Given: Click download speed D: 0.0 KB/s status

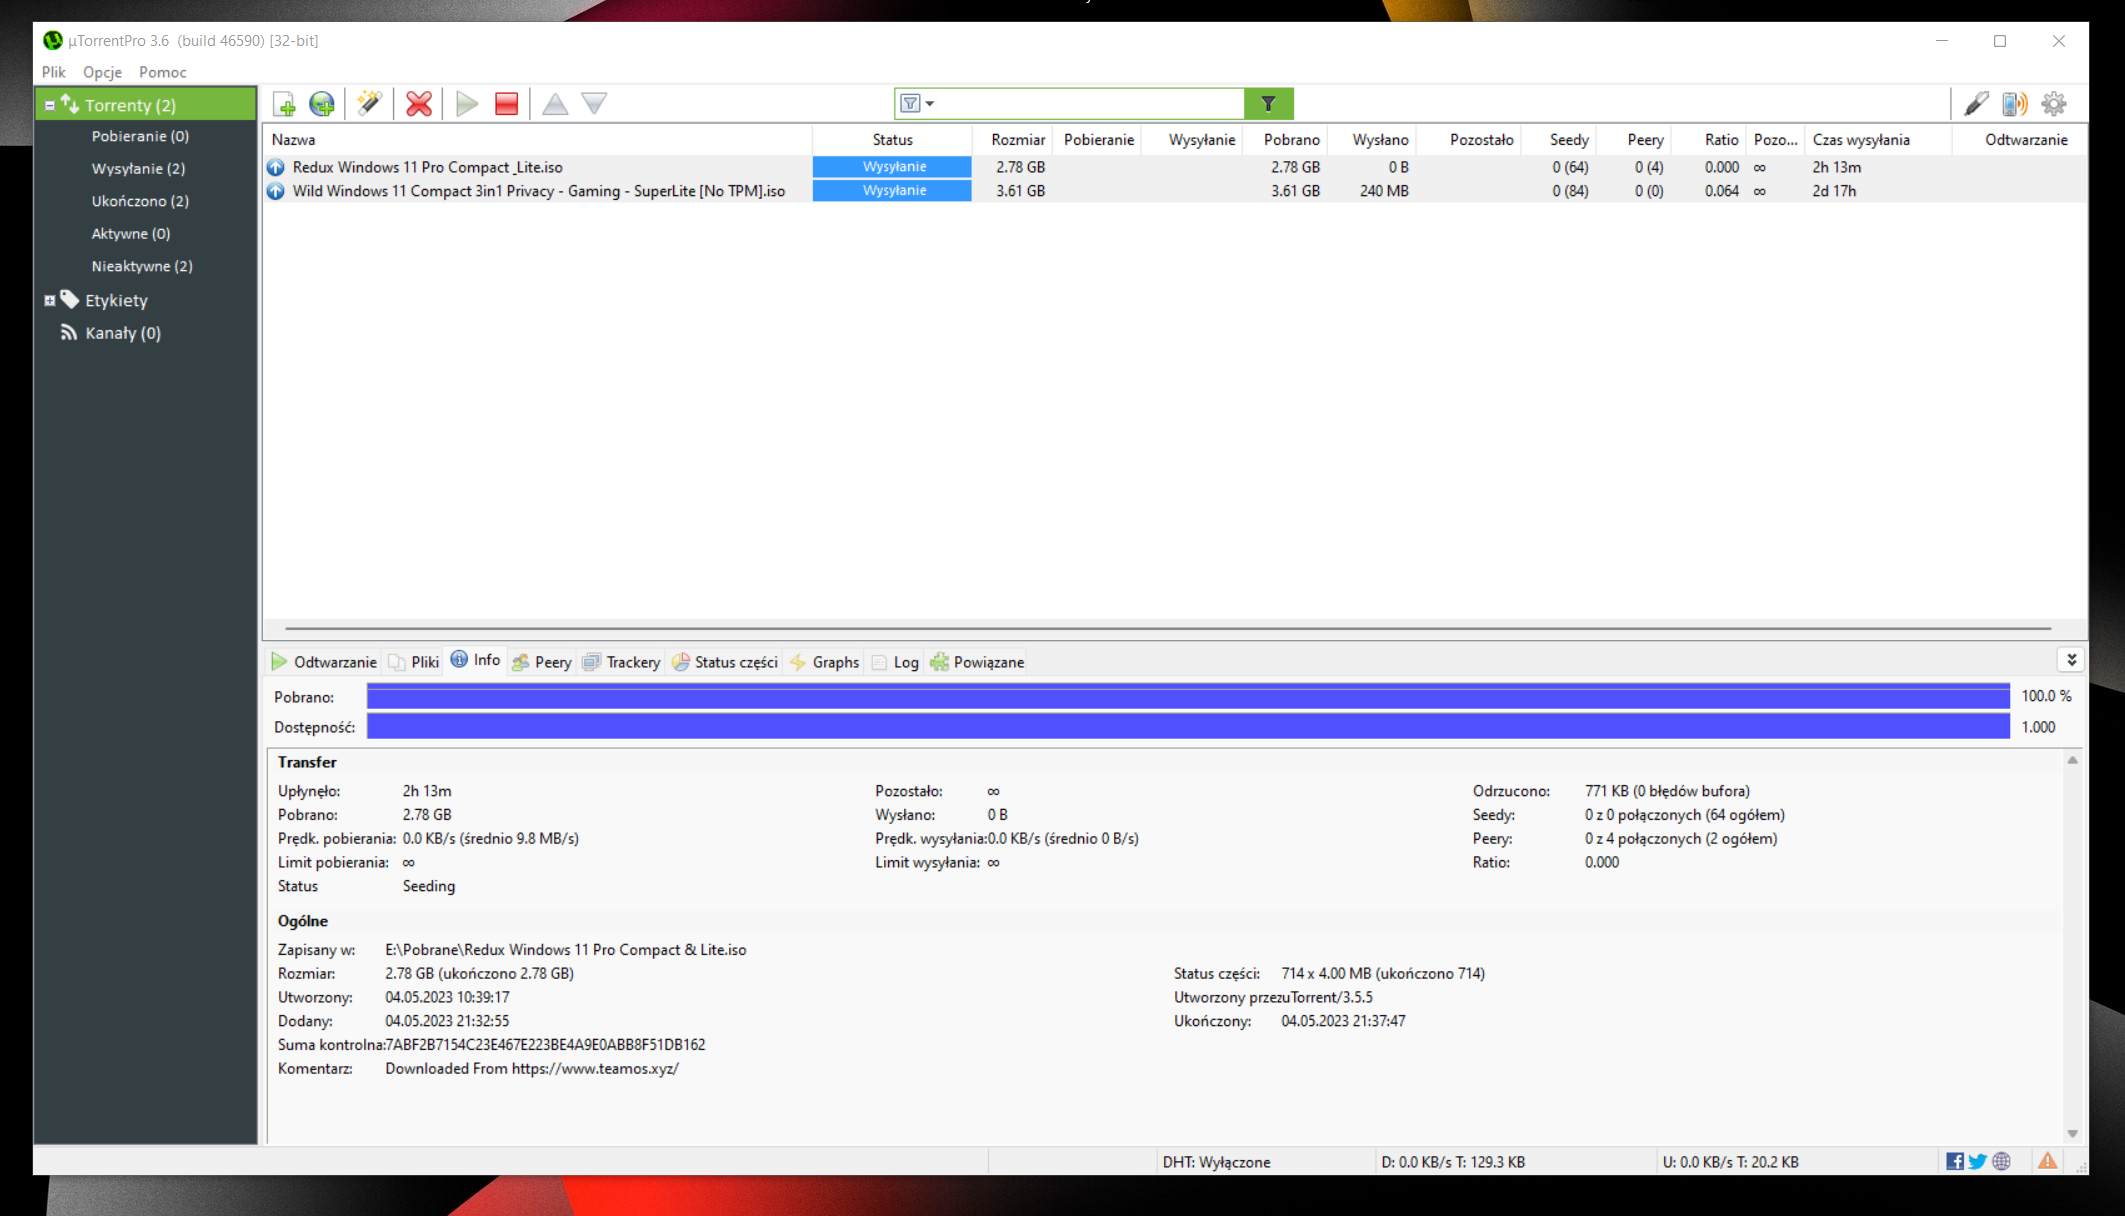Looking at the screenshot, I should (1453, 1162).
